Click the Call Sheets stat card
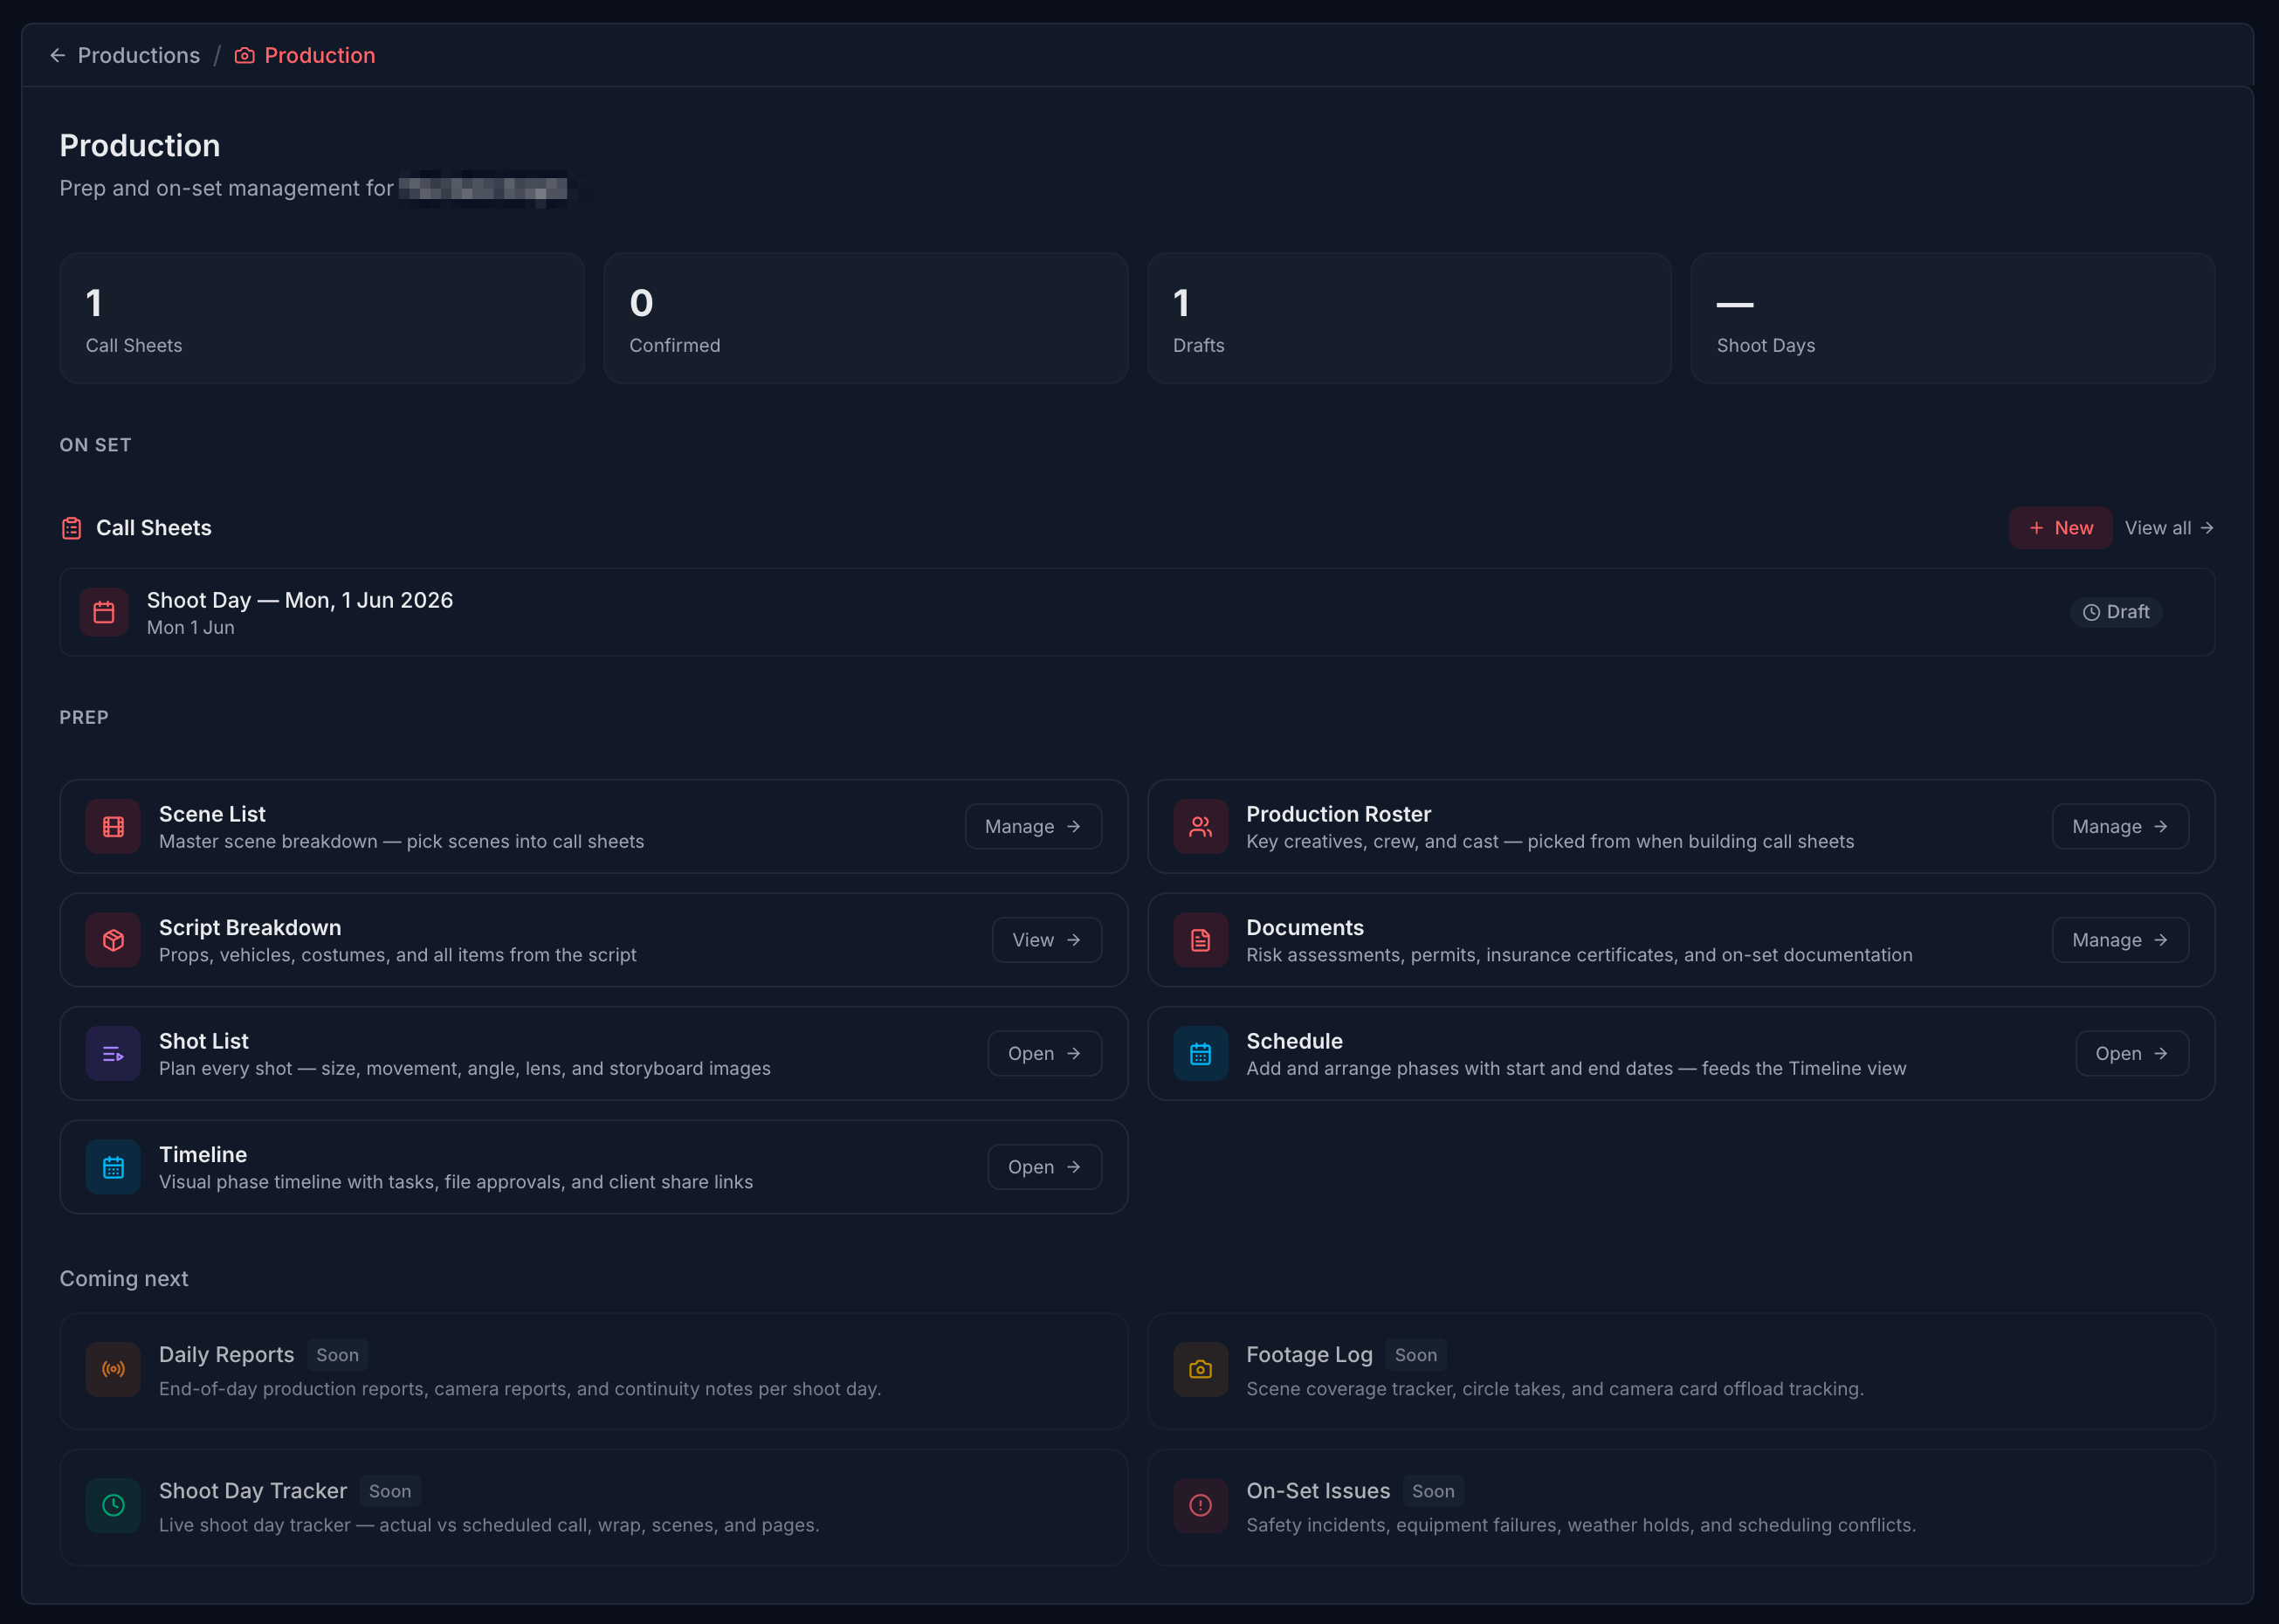The image size is (2279, 1624). pyautogui.click(x=322, y=318)
